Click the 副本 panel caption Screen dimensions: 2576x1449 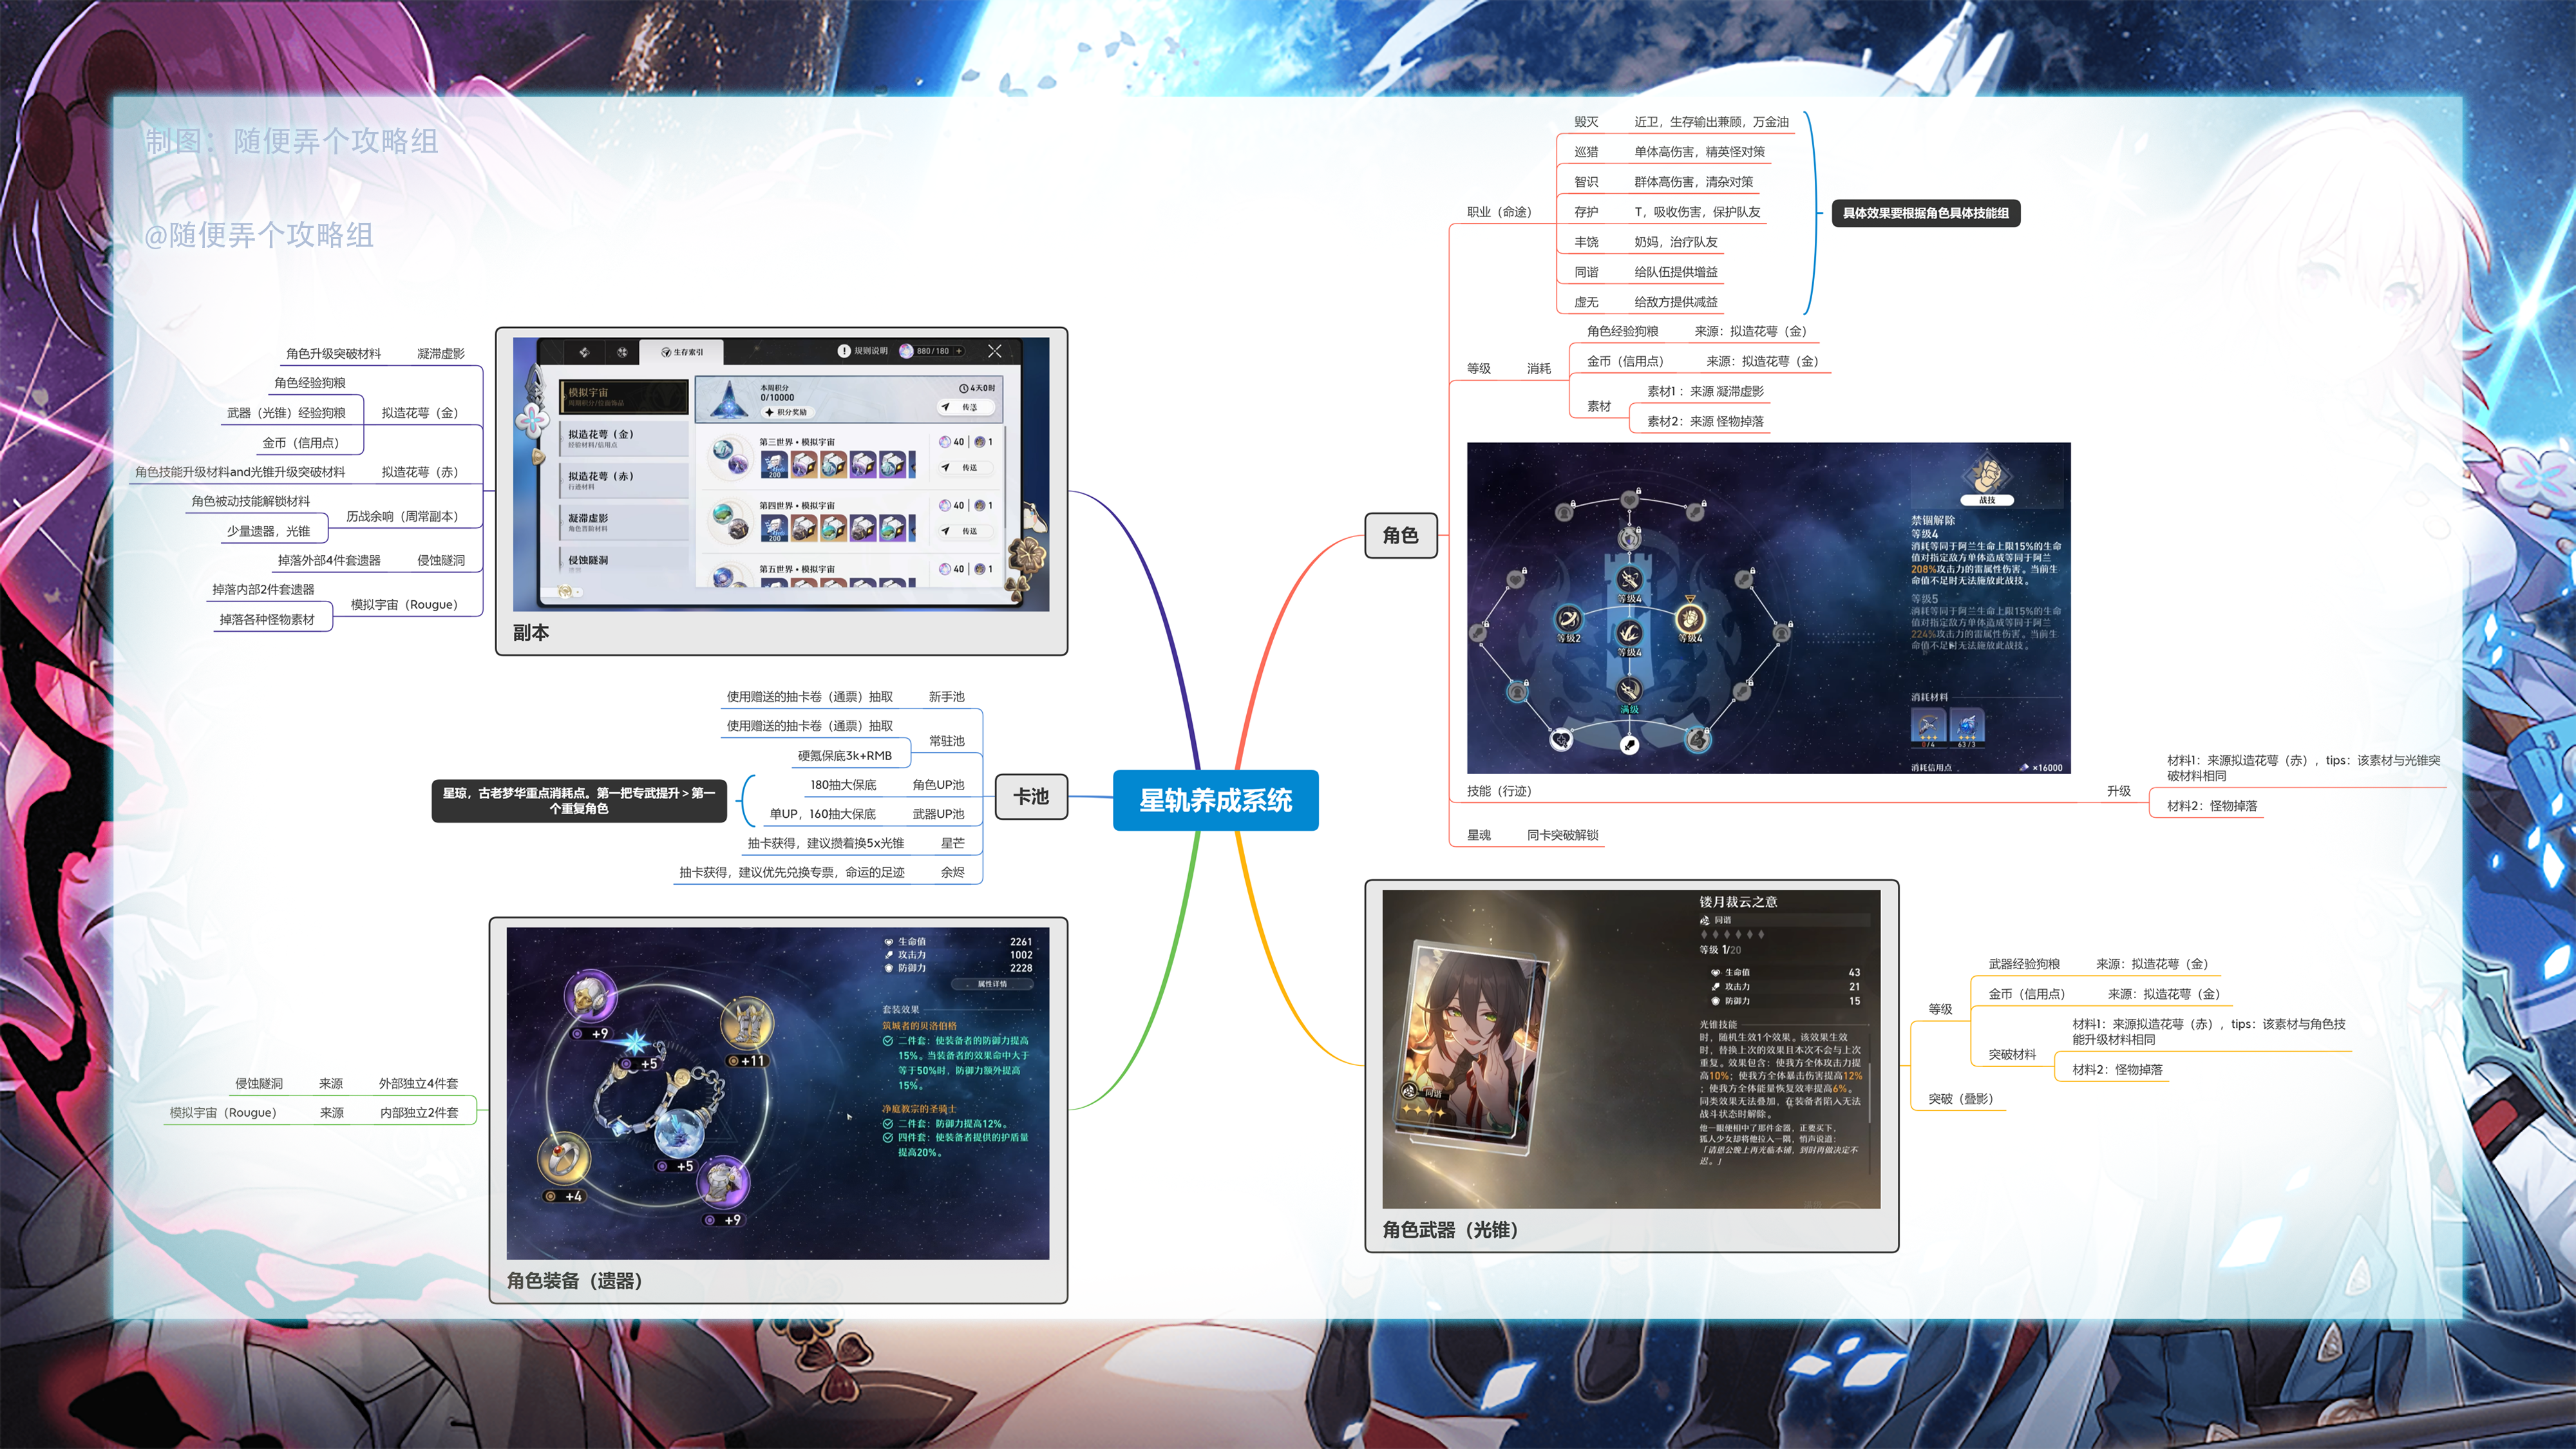click(x=531, y=633)
